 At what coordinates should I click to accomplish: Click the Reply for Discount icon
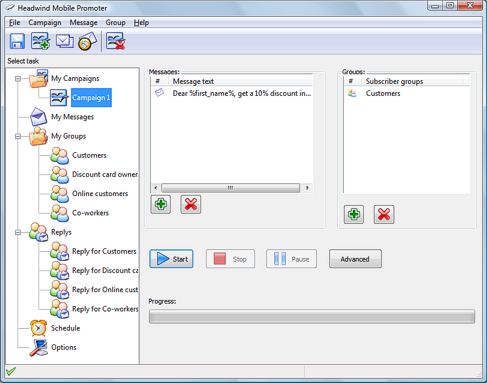60,270
